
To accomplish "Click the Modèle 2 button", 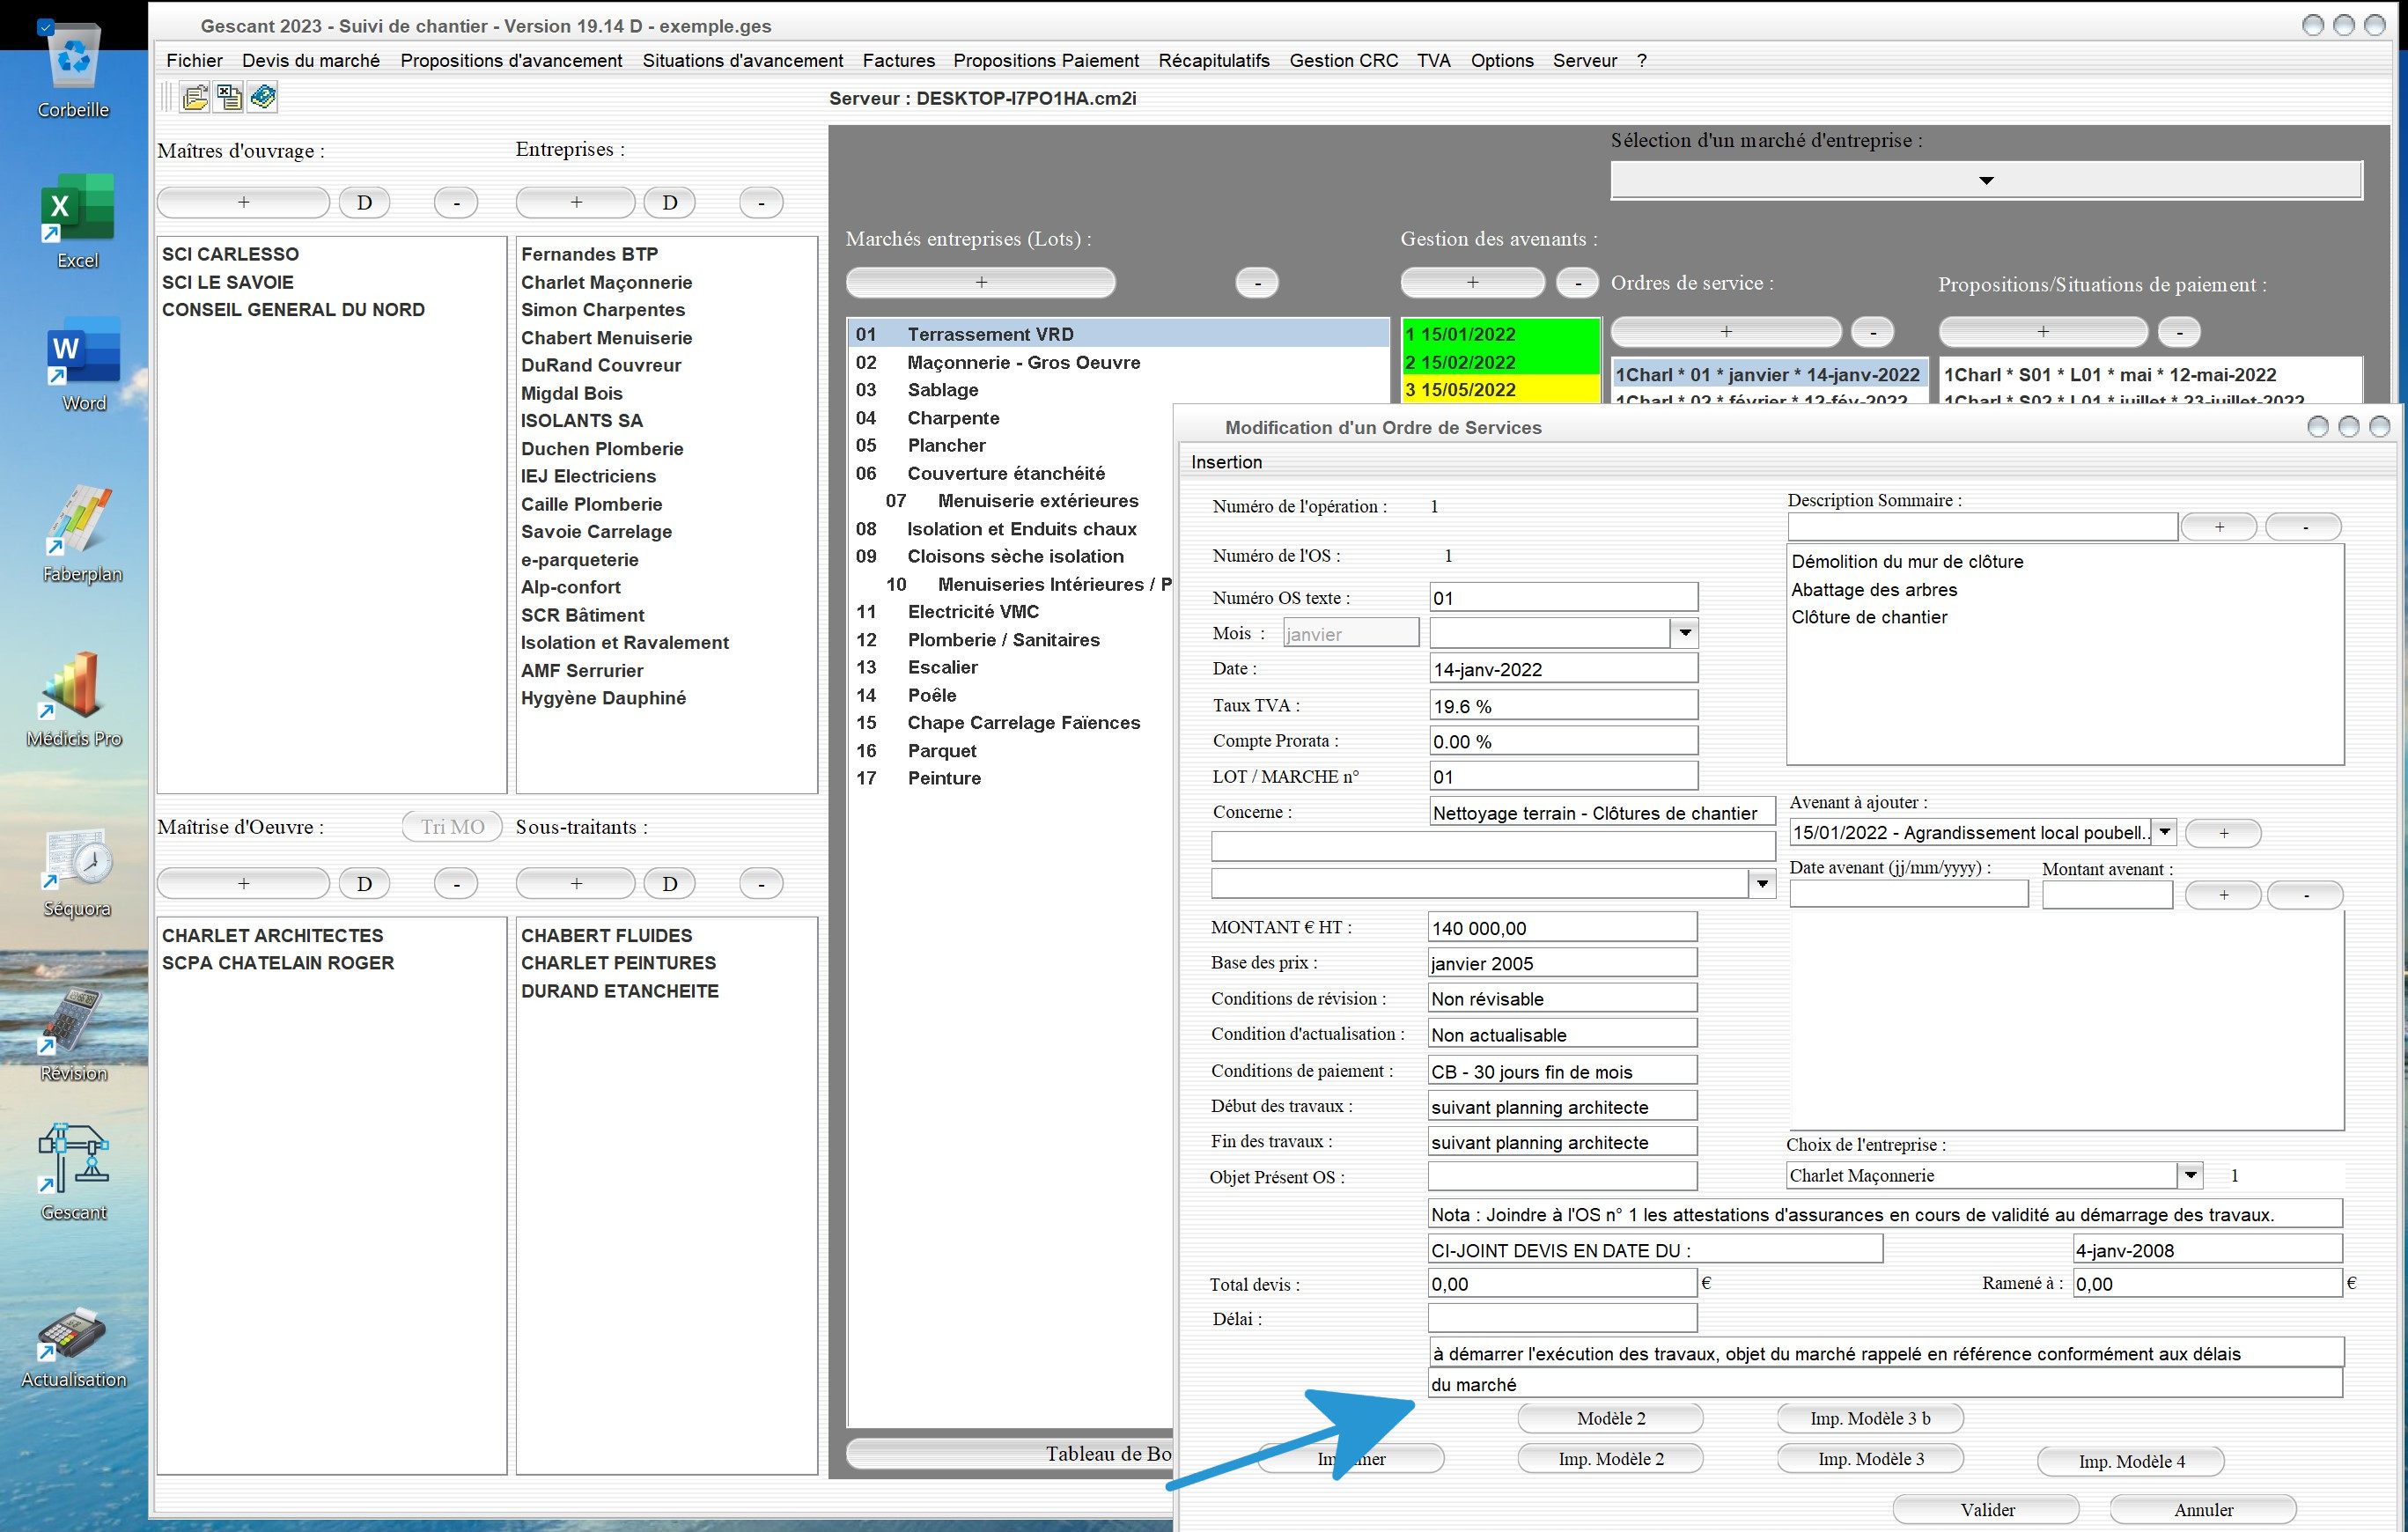I will point(1610,1418).
